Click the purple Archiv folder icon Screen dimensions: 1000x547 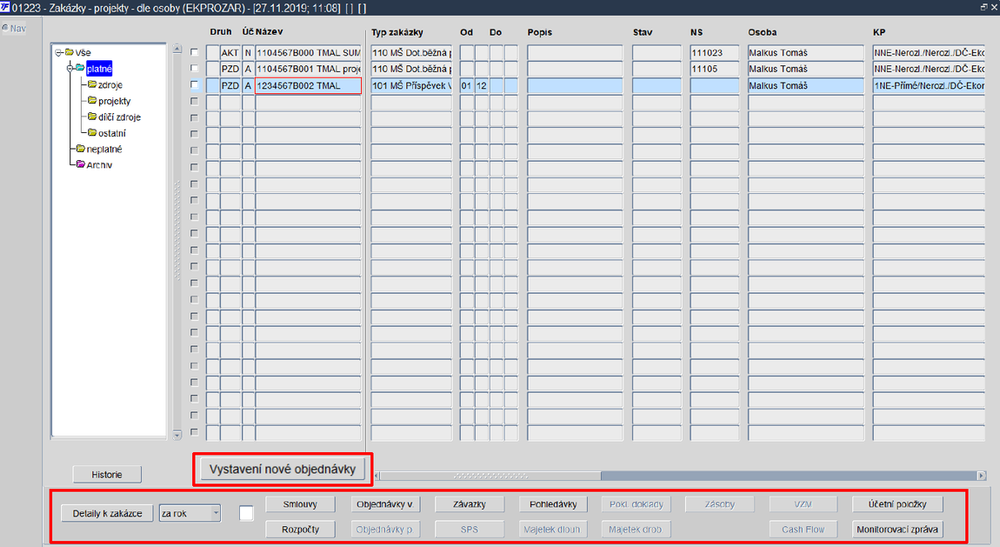coord(80,164)
